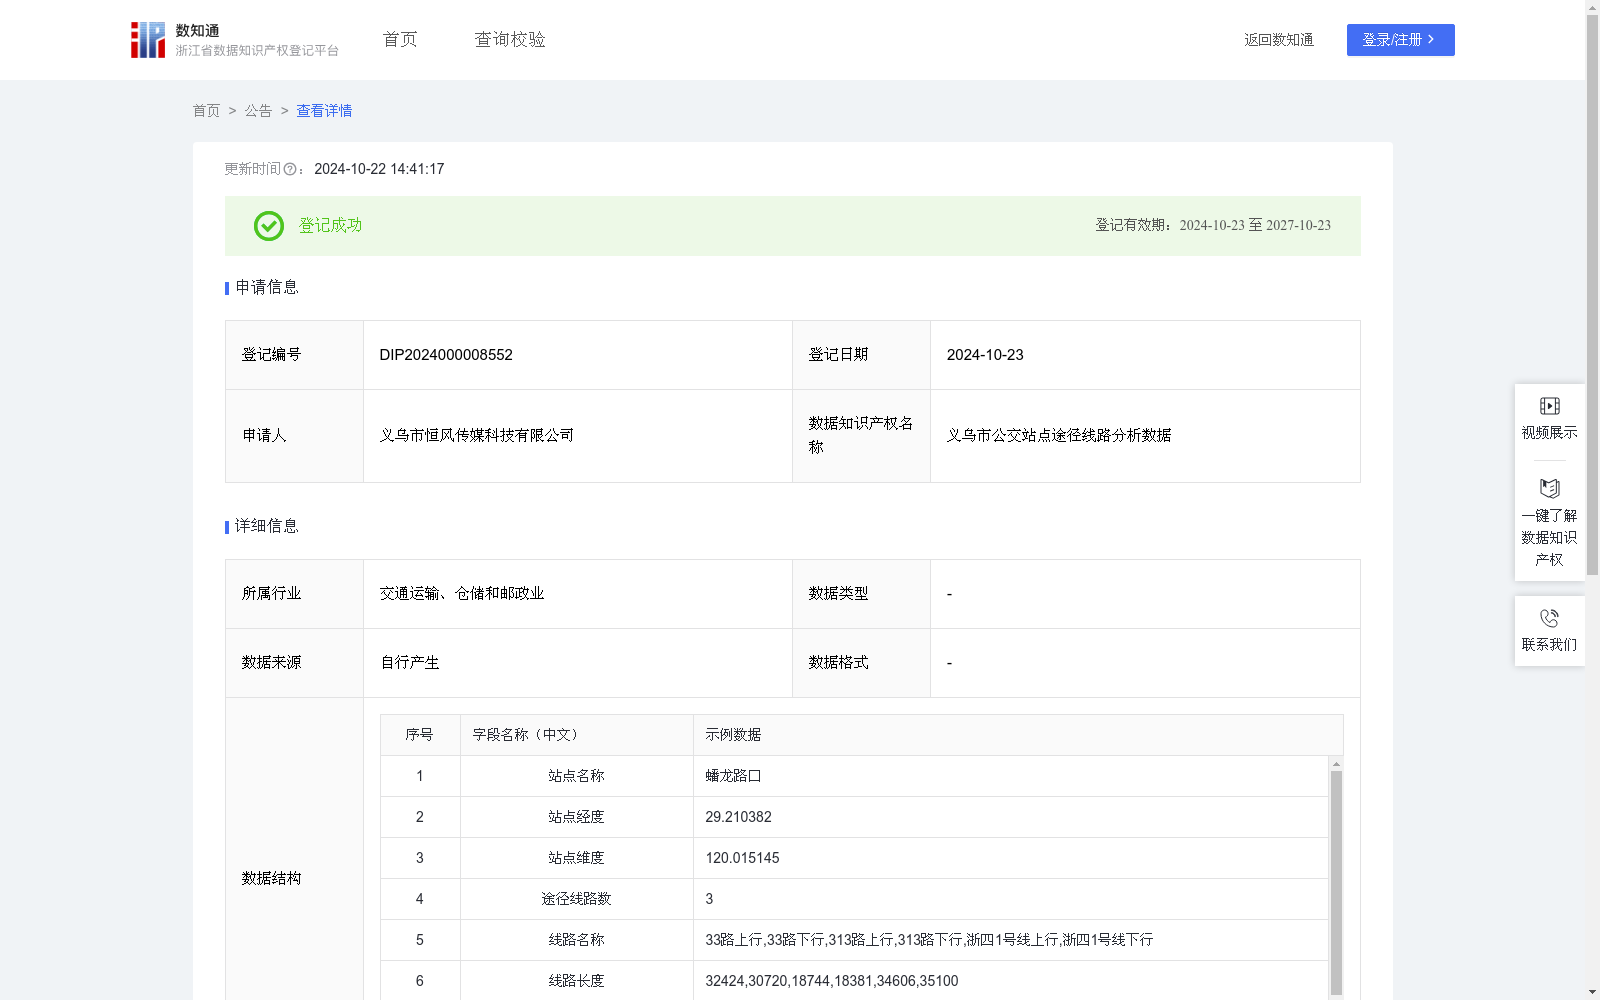Screen dimensions: 1600x1000
Task: Open 一键了解数据知识产权 guide icon
Action: coord(1550,489)
